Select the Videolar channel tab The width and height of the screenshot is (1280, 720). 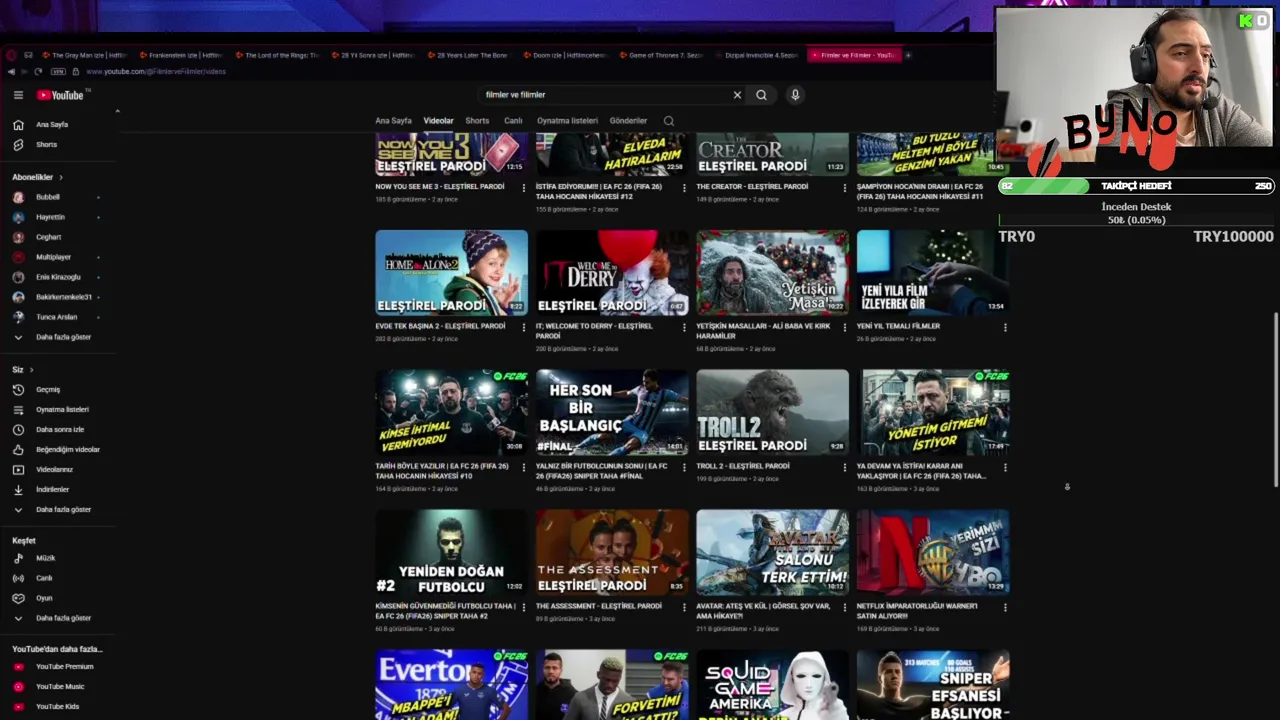[438, 121]
